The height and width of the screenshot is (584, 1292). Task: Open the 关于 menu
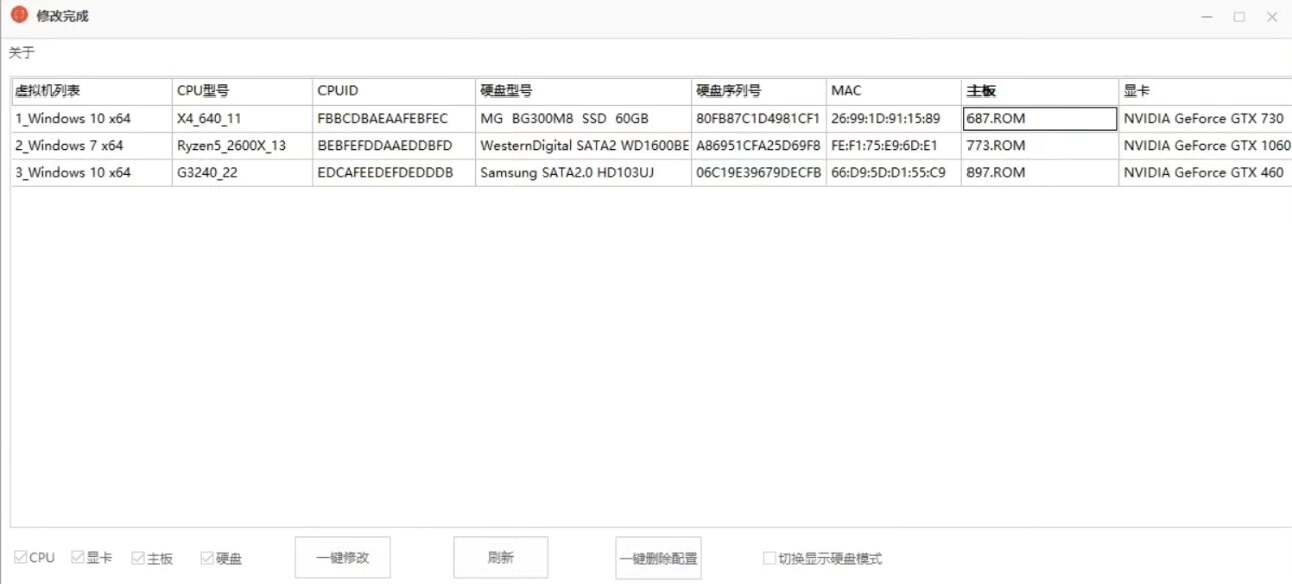click(x=22, y=53)
